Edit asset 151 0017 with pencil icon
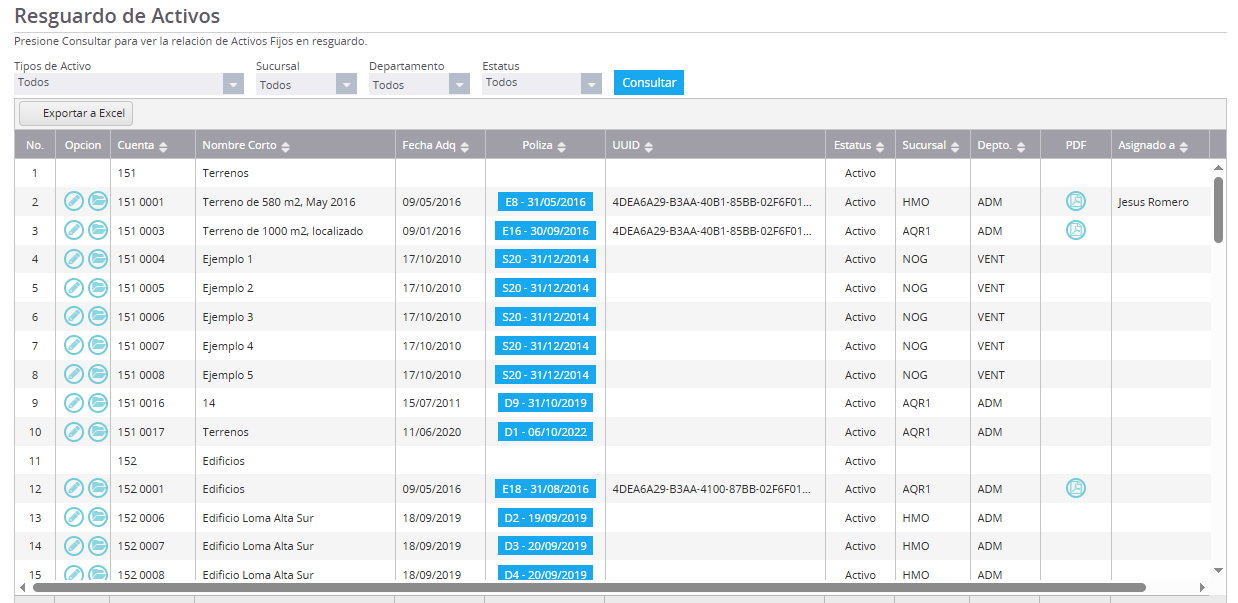Viewport: 1238px width, 603px height. pos(74,432)
